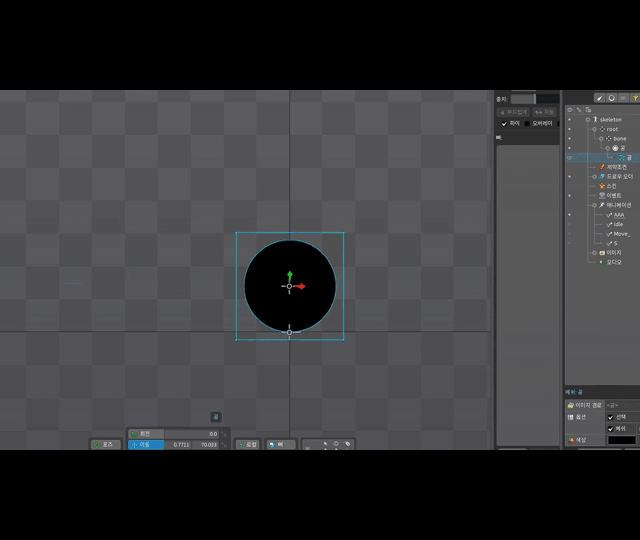Image resolution: width=640 pixels, height=540 pixels.
Task: Click the hierarchy column header icon
Action: pyautogui.click(x=588, y=109)
